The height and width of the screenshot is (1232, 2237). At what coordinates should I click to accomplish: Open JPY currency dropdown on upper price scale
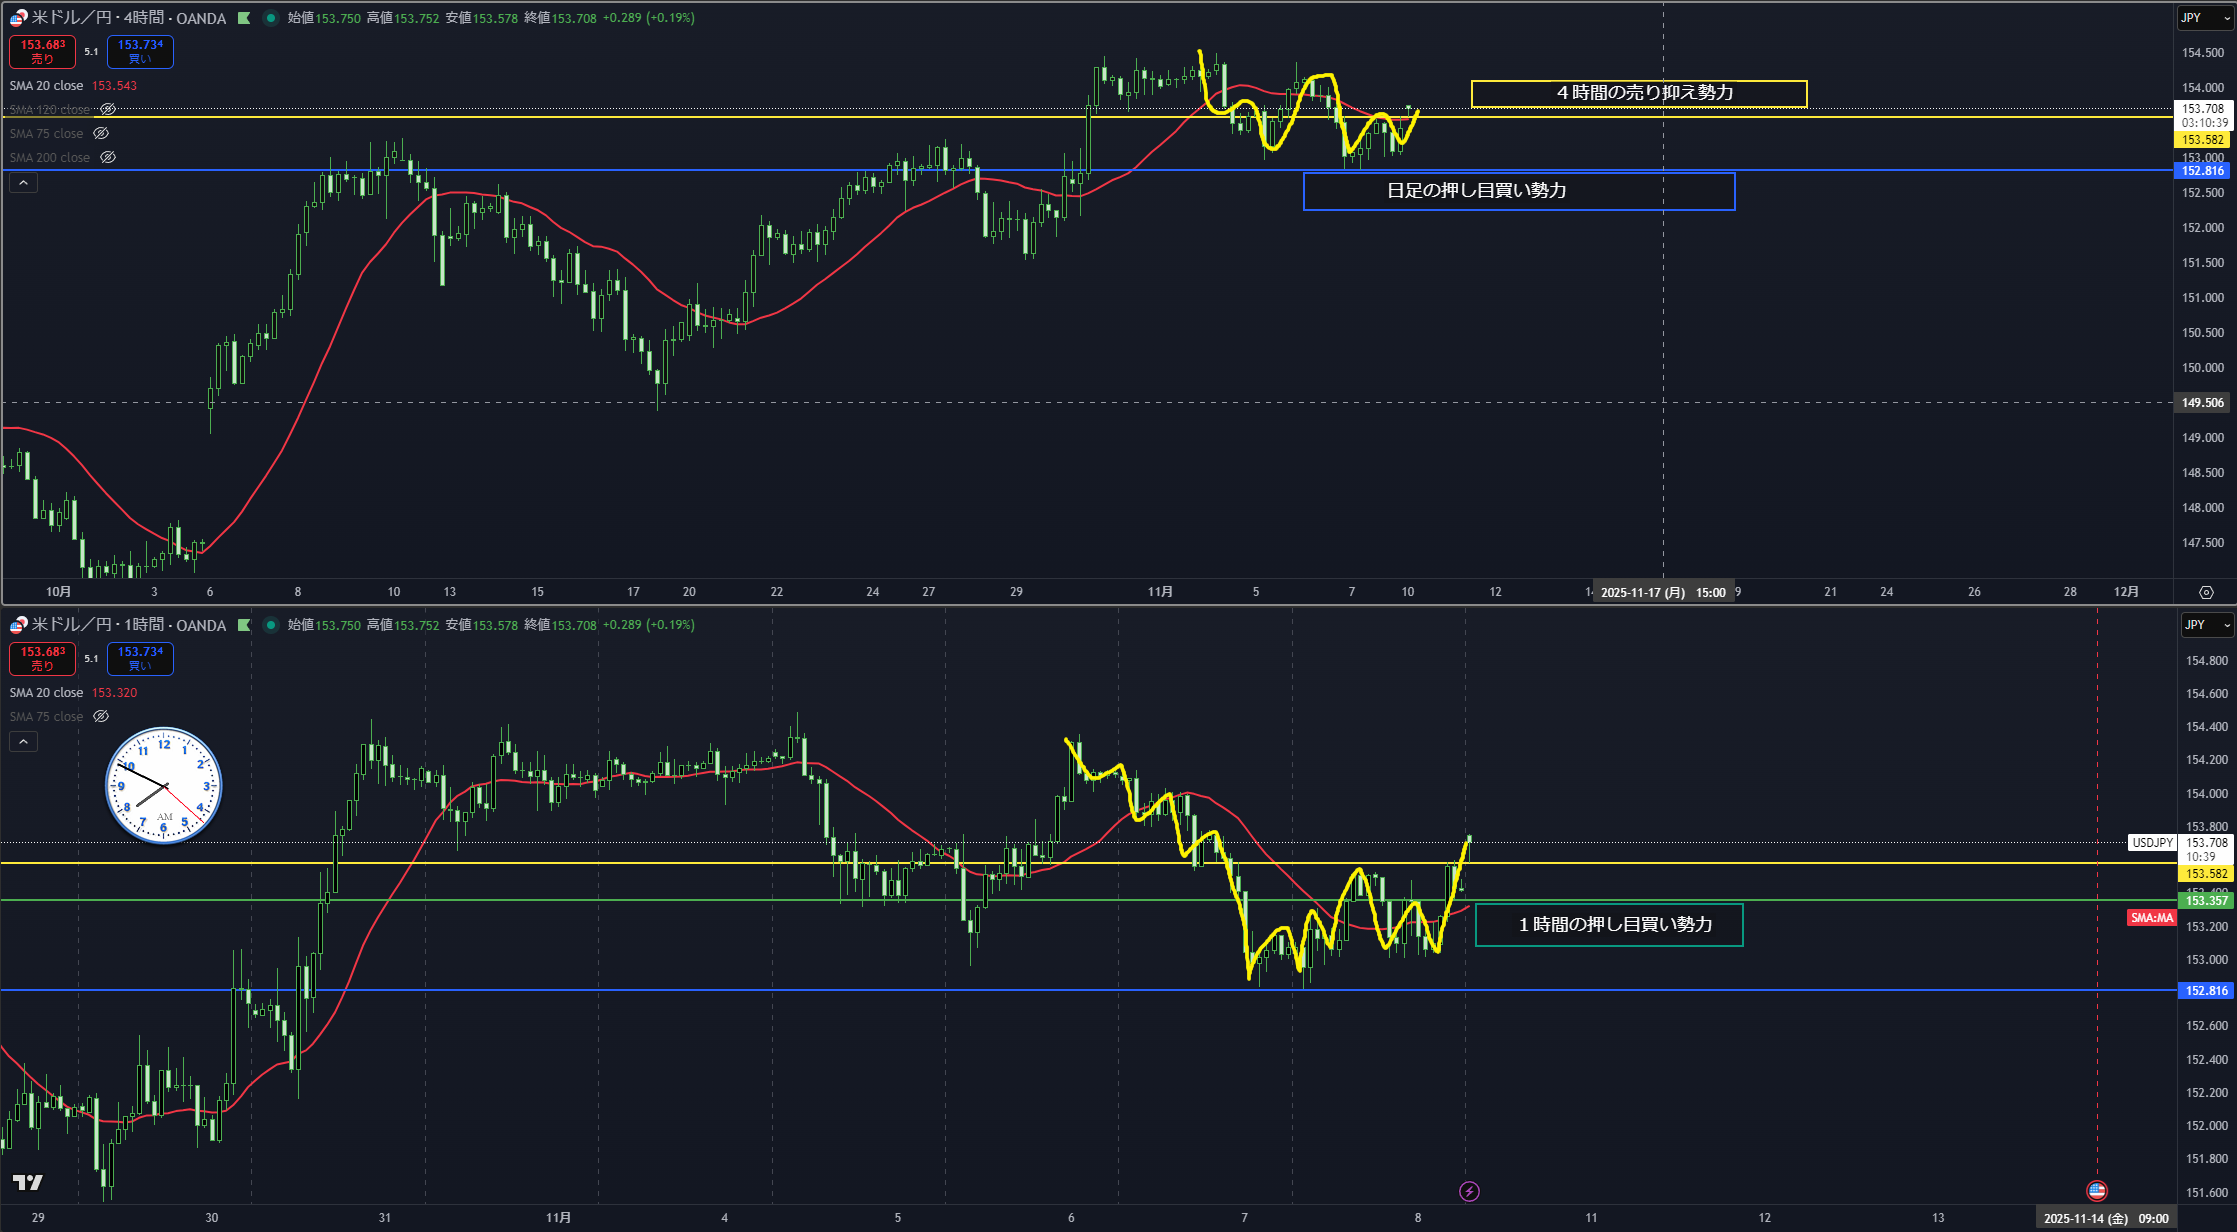2205,18
